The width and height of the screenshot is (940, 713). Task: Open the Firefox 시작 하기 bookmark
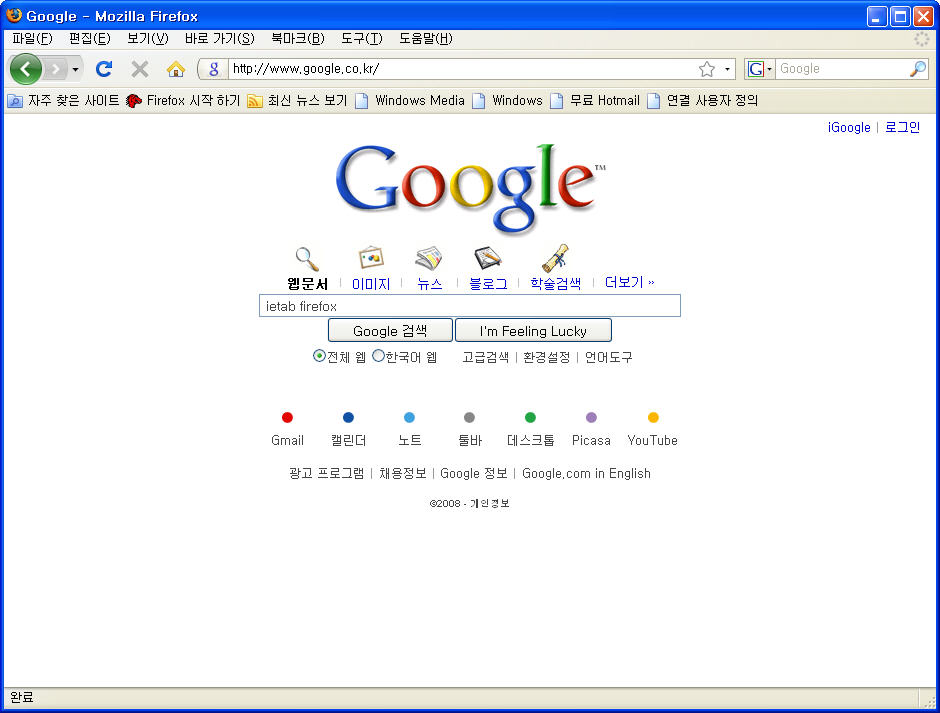pos(183,101)
